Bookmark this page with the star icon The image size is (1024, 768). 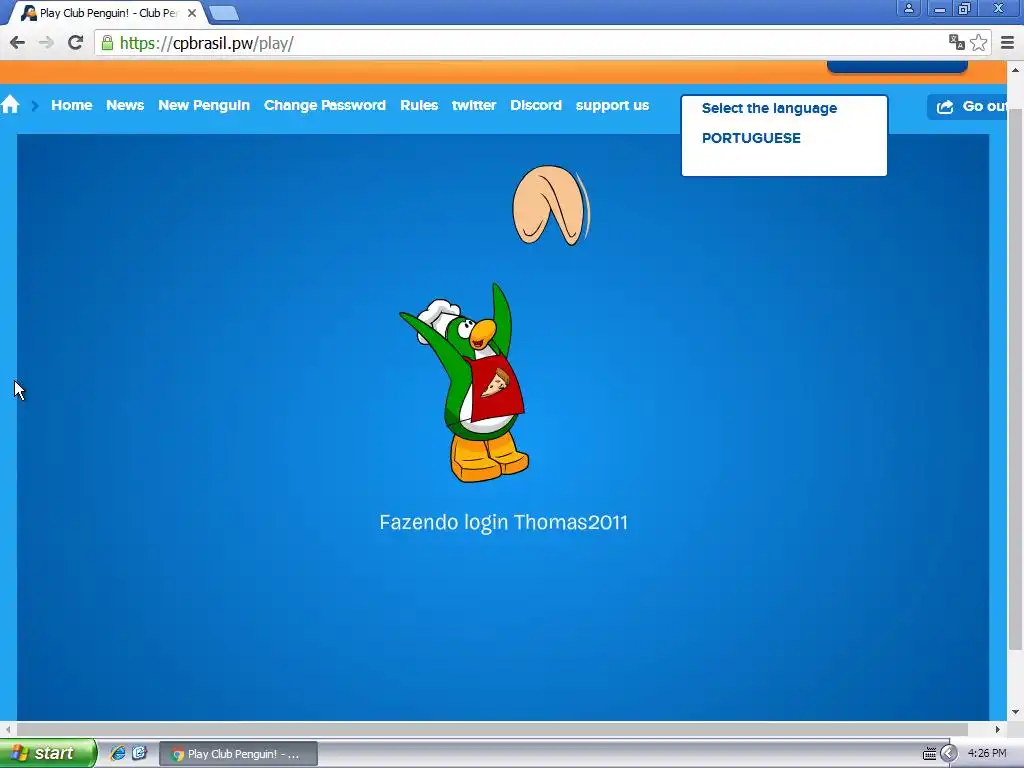[978, 42]
